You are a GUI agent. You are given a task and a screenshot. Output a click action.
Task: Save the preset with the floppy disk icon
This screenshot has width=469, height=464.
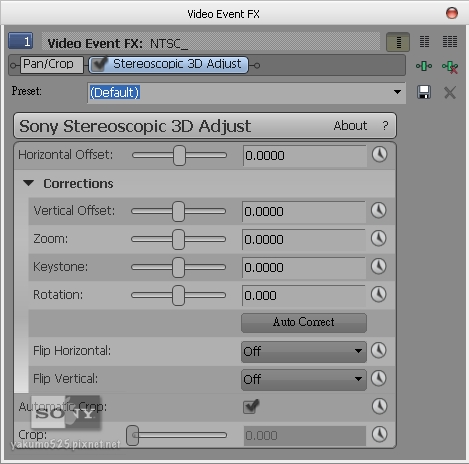pyautogui.click(x=424, y=92)
